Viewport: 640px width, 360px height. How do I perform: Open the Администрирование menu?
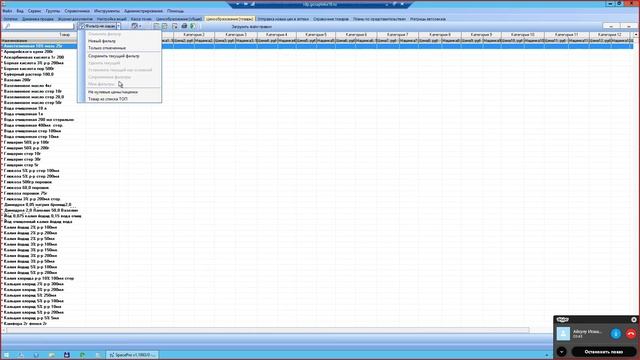143,11
